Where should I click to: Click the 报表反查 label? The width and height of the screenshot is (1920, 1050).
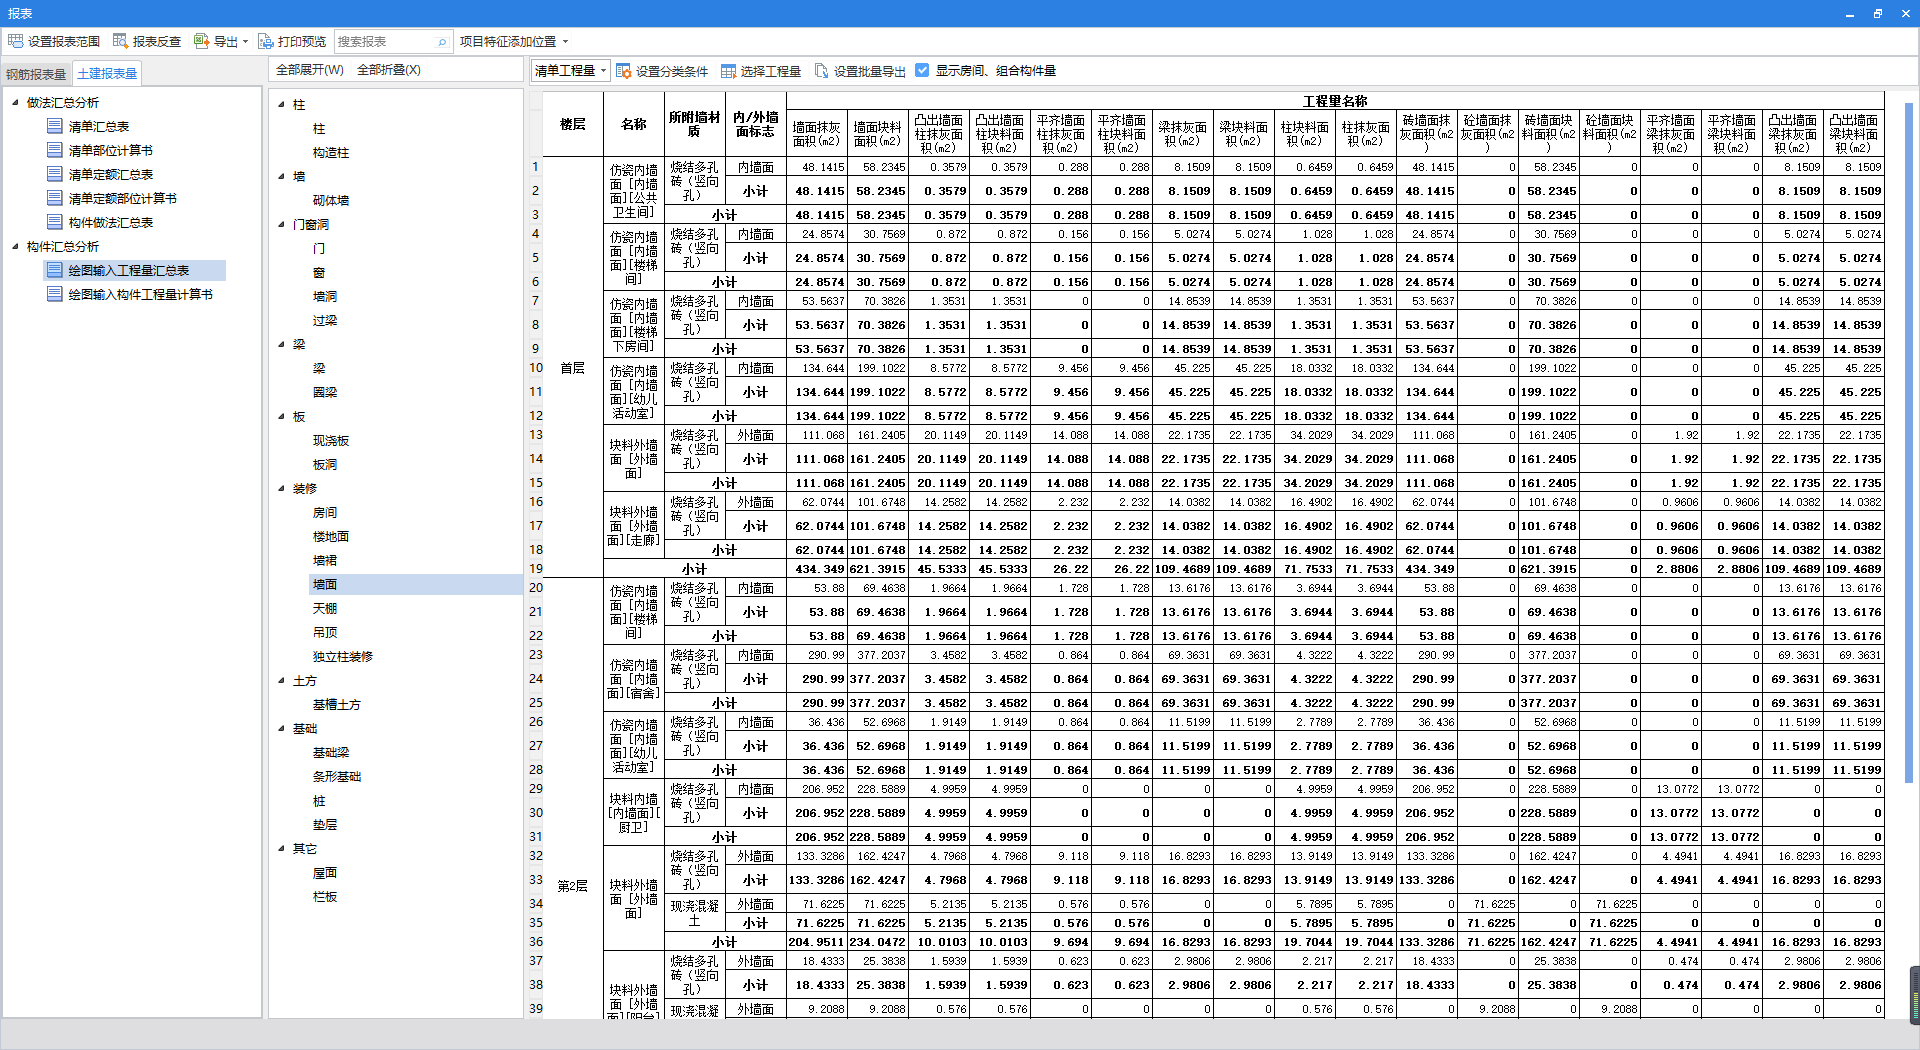pos(157,41)
